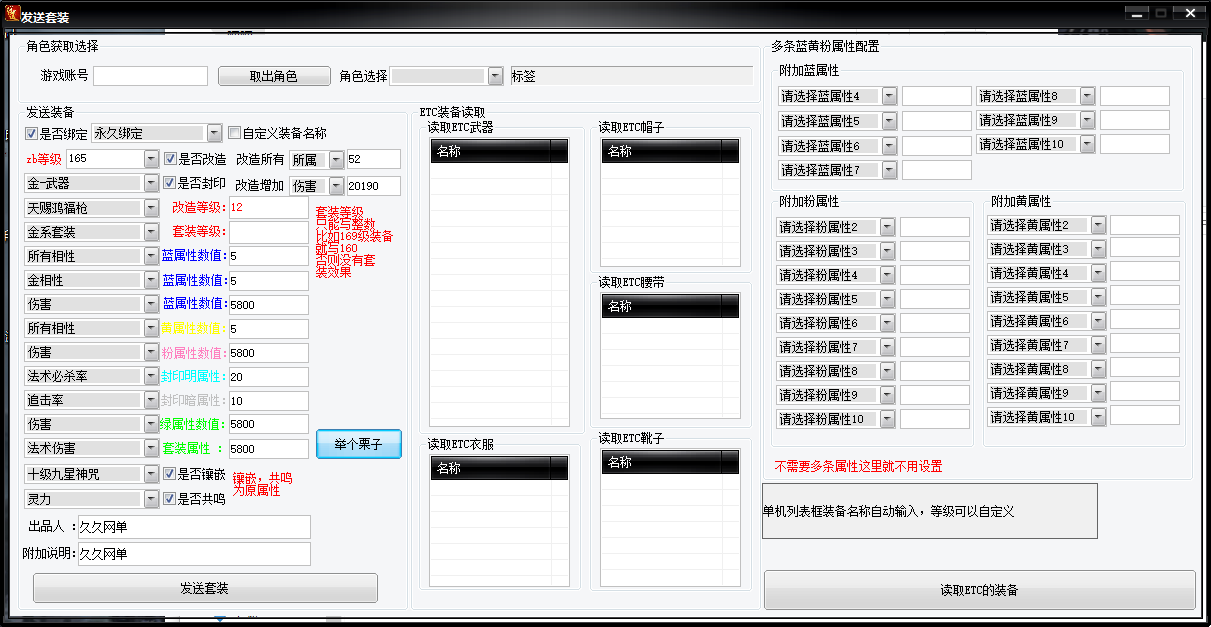1211x627 pixels.
Task: Open the 金相性 dropdown
Action: (x=151, y=280)
